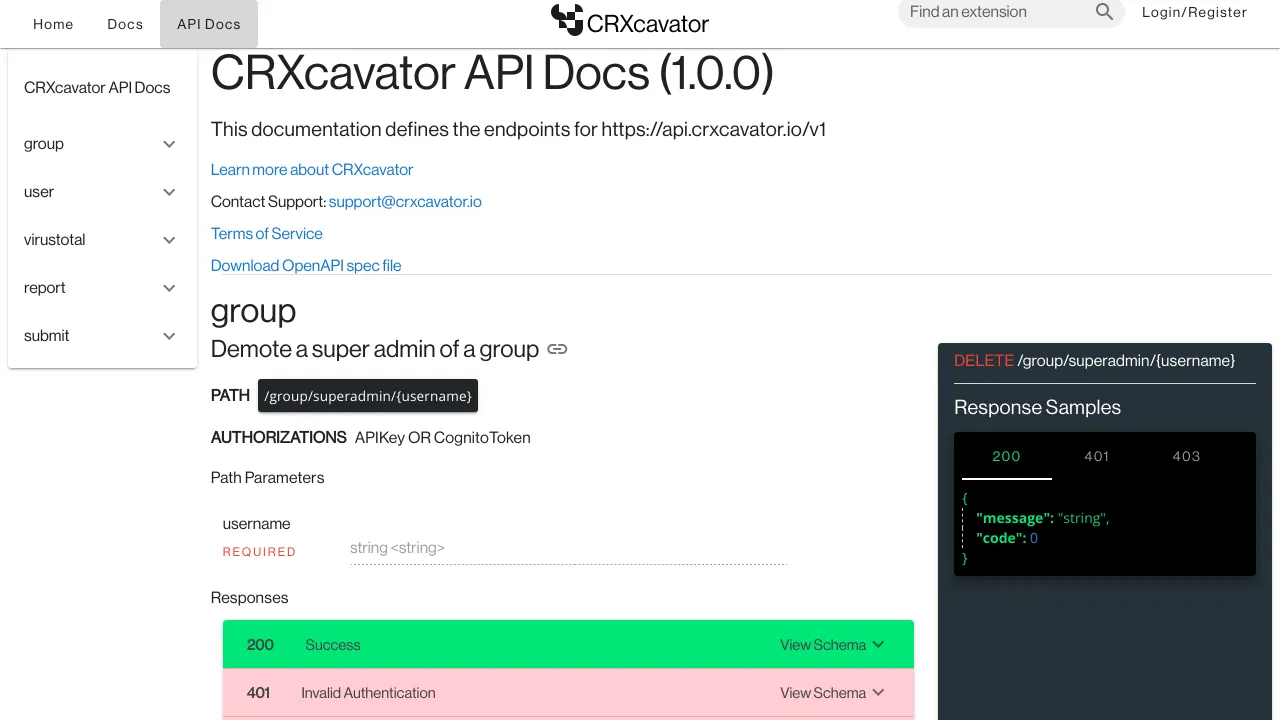Go to the Home nav item
Screen dimensions: 1280x720
pos(53,24)
